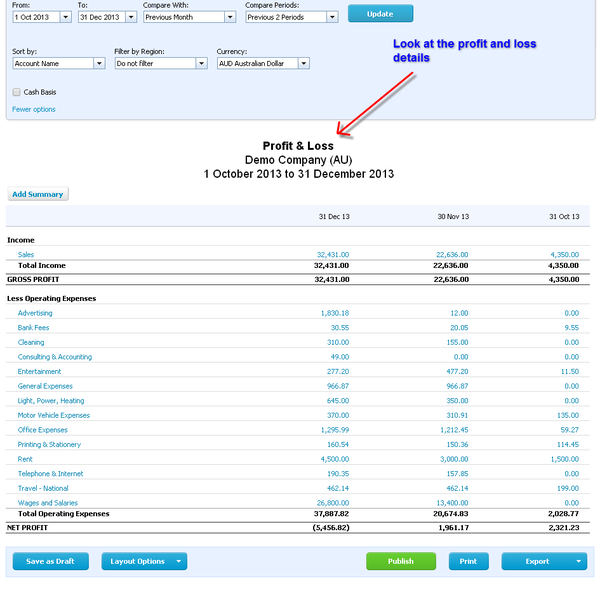Click the Update button
600x600 pixels.
(380, 14)
